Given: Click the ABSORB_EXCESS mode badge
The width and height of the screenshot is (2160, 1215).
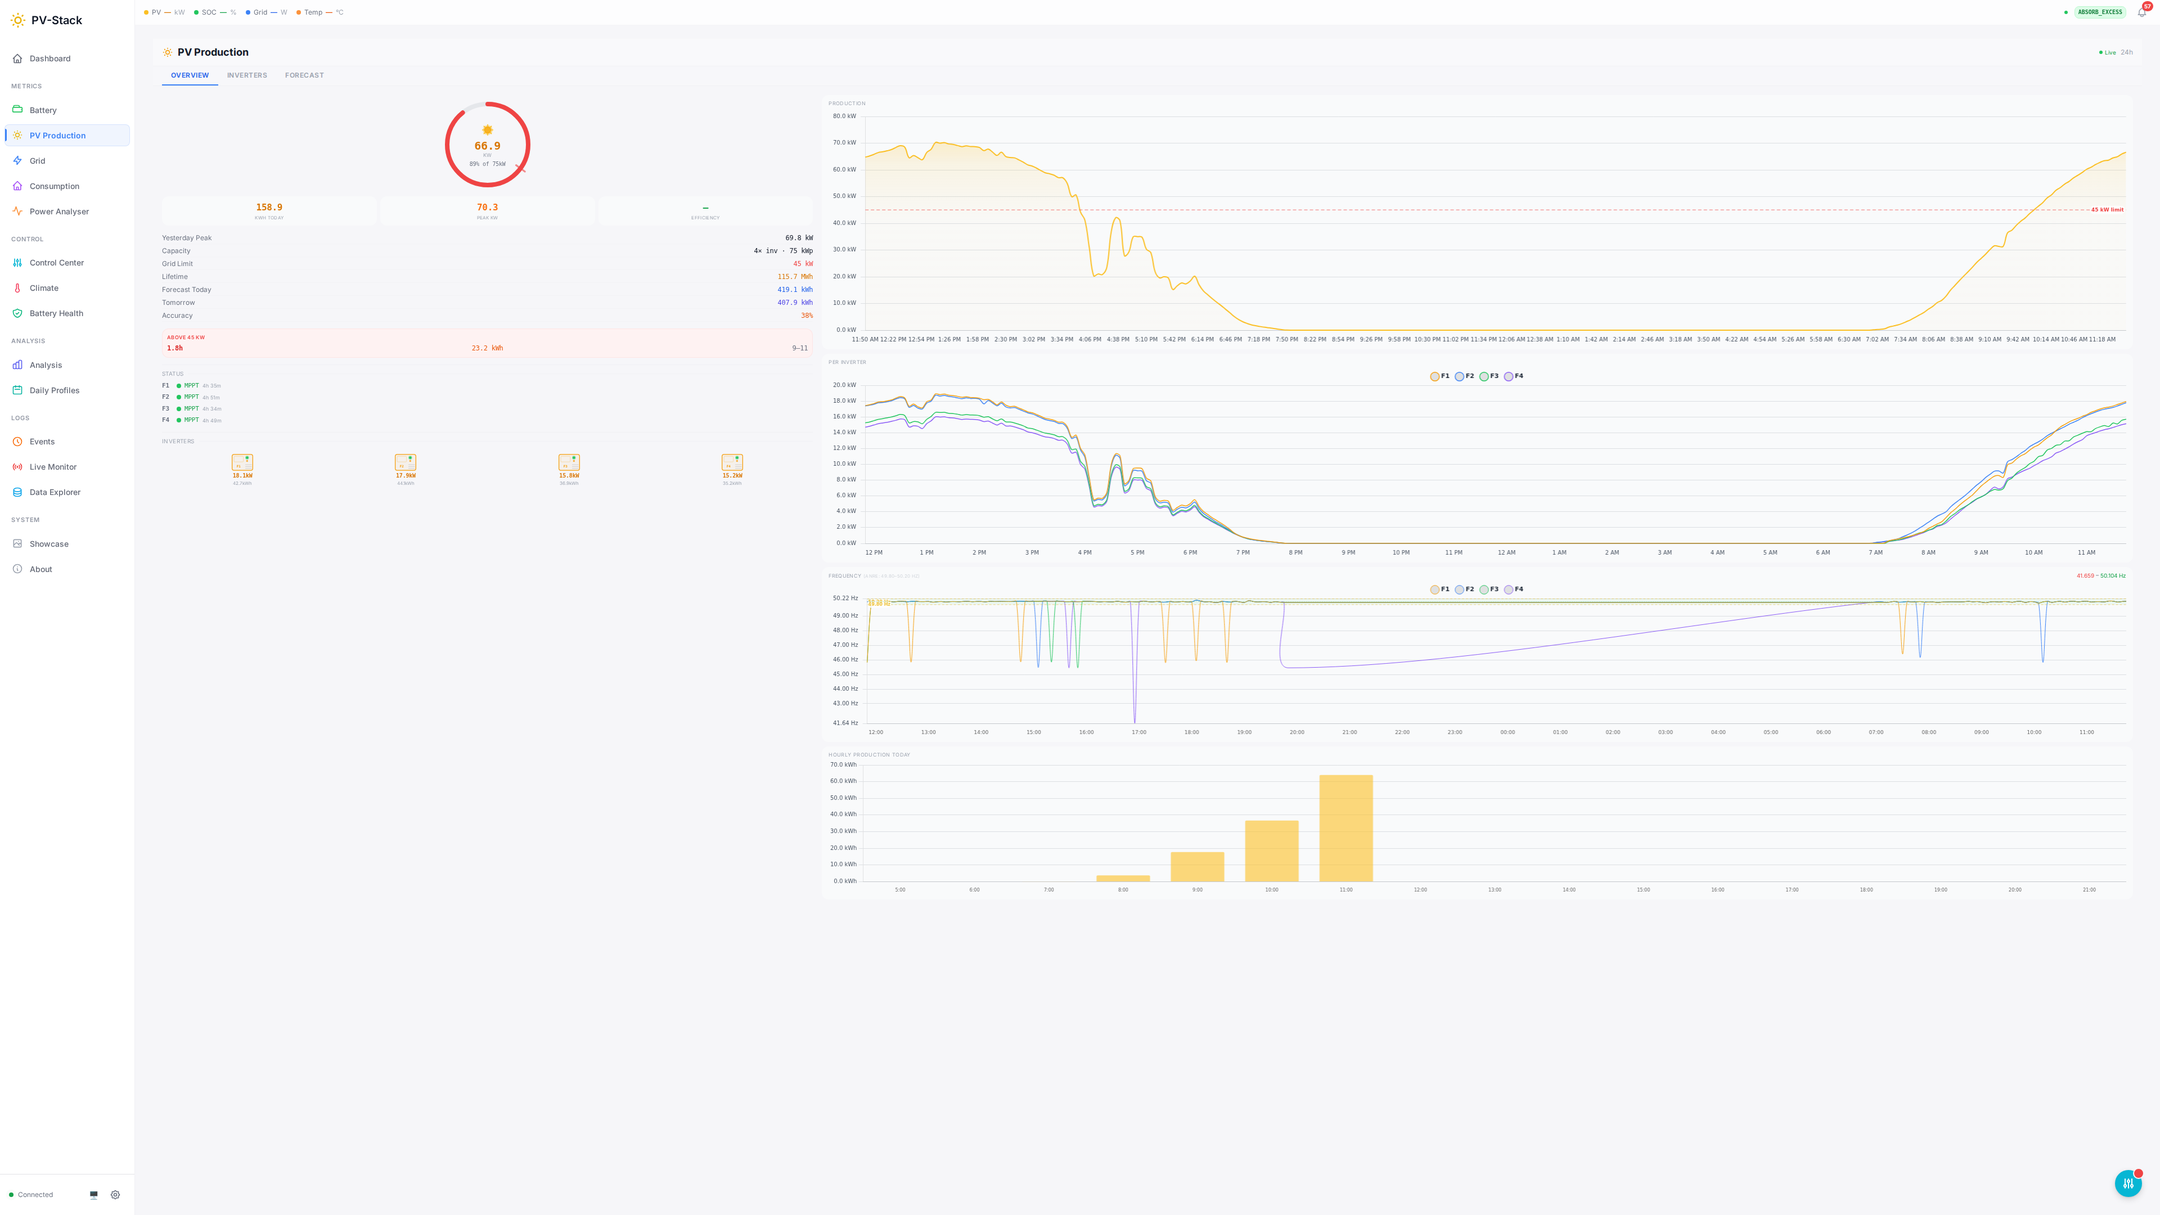Looking at the screenshot, I should point(2099,12).
